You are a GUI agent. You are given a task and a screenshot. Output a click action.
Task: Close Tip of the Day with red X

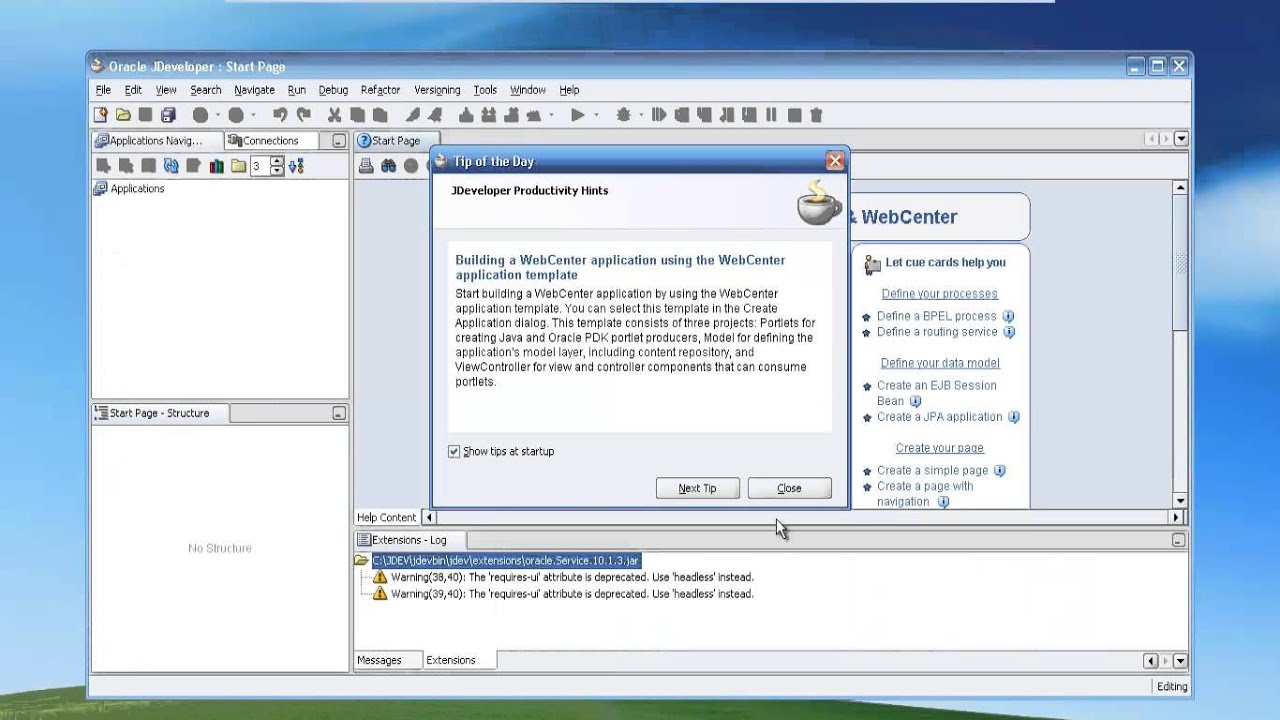coord(835,161)
